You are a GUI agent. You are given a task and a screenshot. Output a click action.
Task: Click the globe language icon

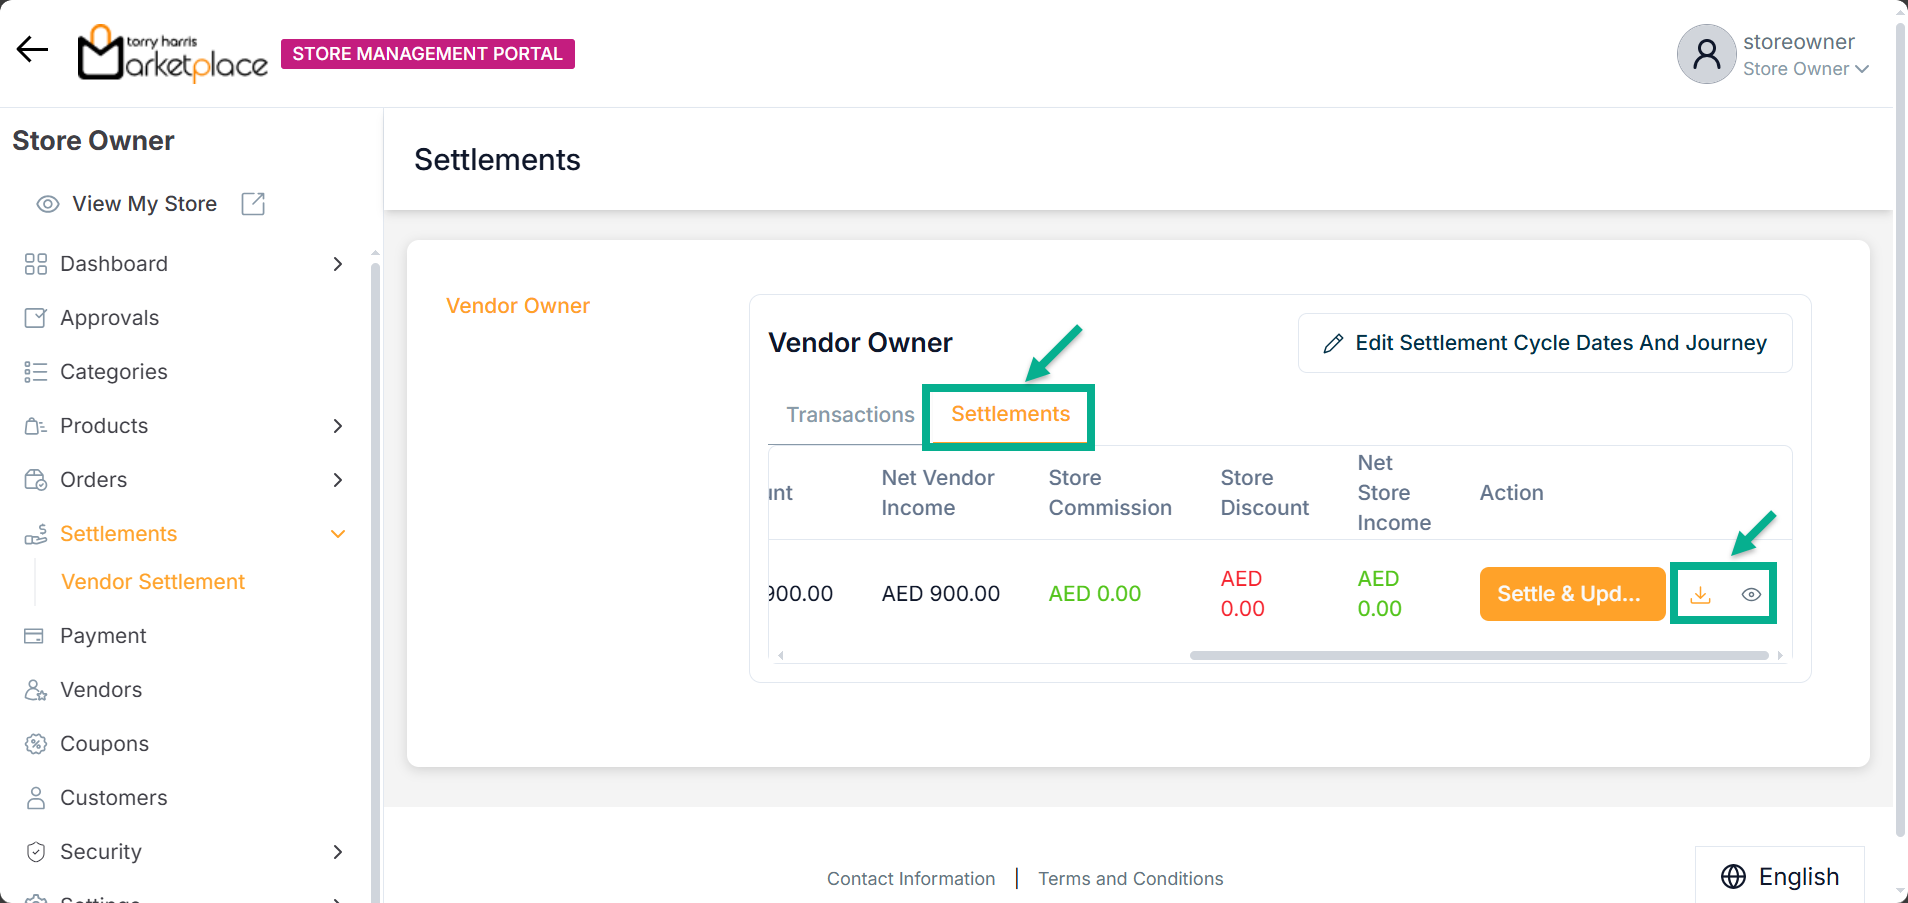tap(1733, 877)
